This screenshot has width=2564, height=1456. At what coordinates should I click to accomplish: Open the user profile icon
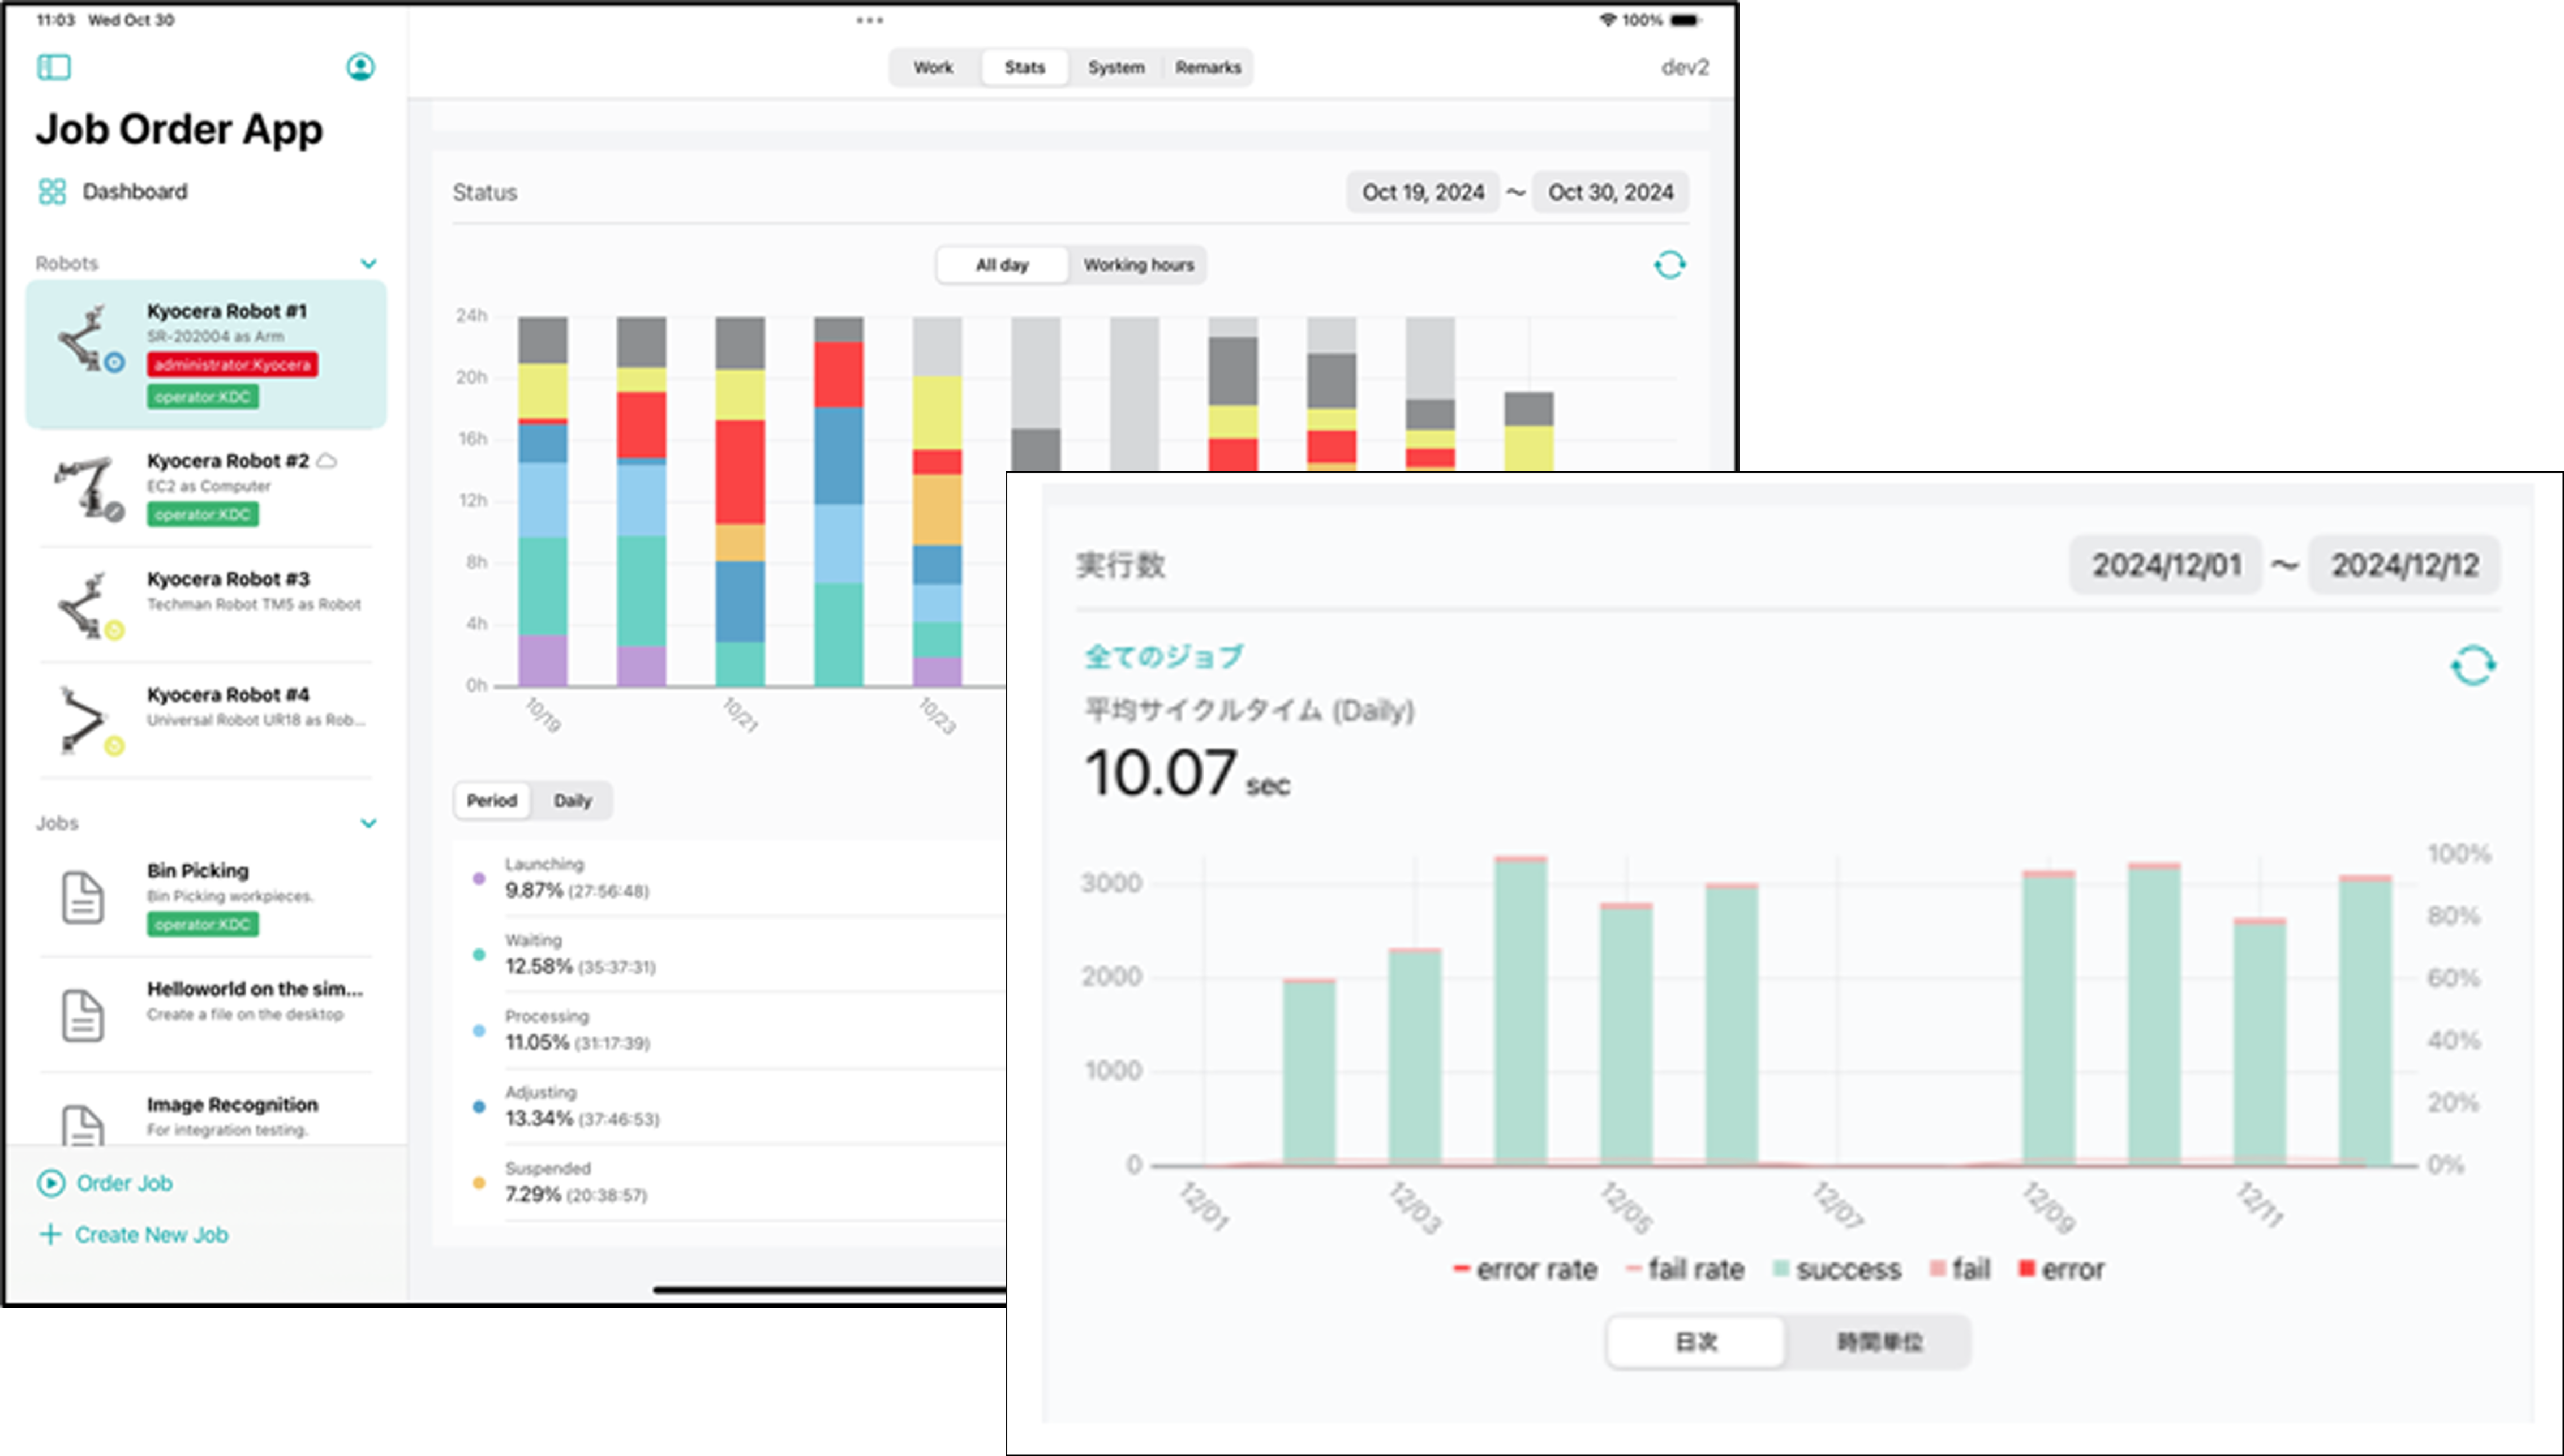360,67
